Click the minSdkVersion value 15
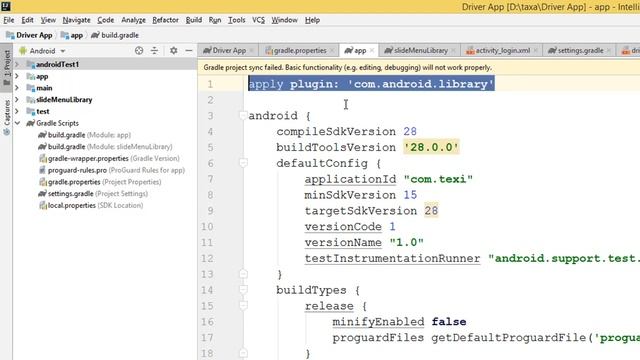640x360 pixels. [410, 195]
